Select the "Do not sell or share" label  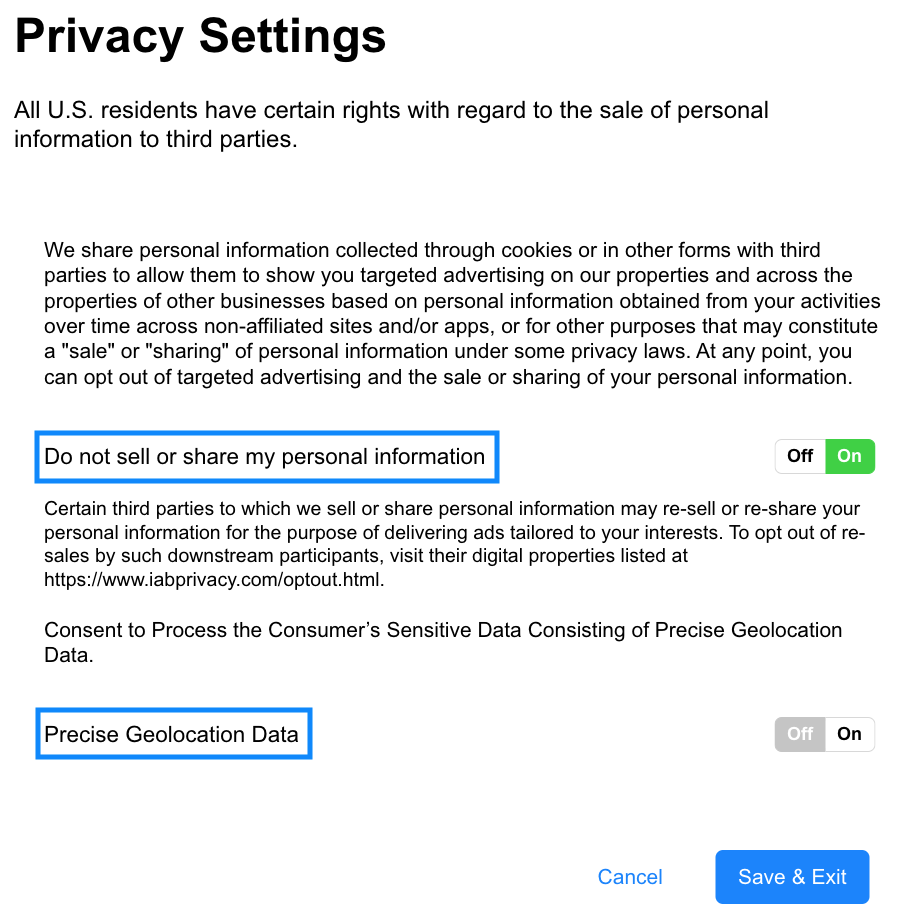(x=266, y=456)
